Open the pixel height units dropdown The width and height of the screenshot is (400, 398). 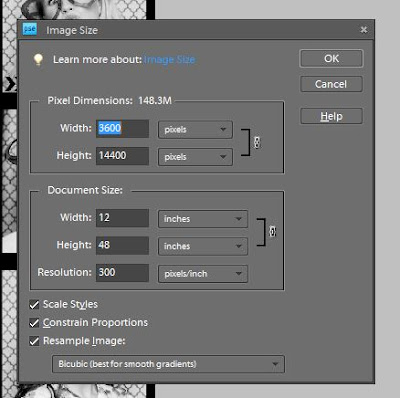pos(195,157)
